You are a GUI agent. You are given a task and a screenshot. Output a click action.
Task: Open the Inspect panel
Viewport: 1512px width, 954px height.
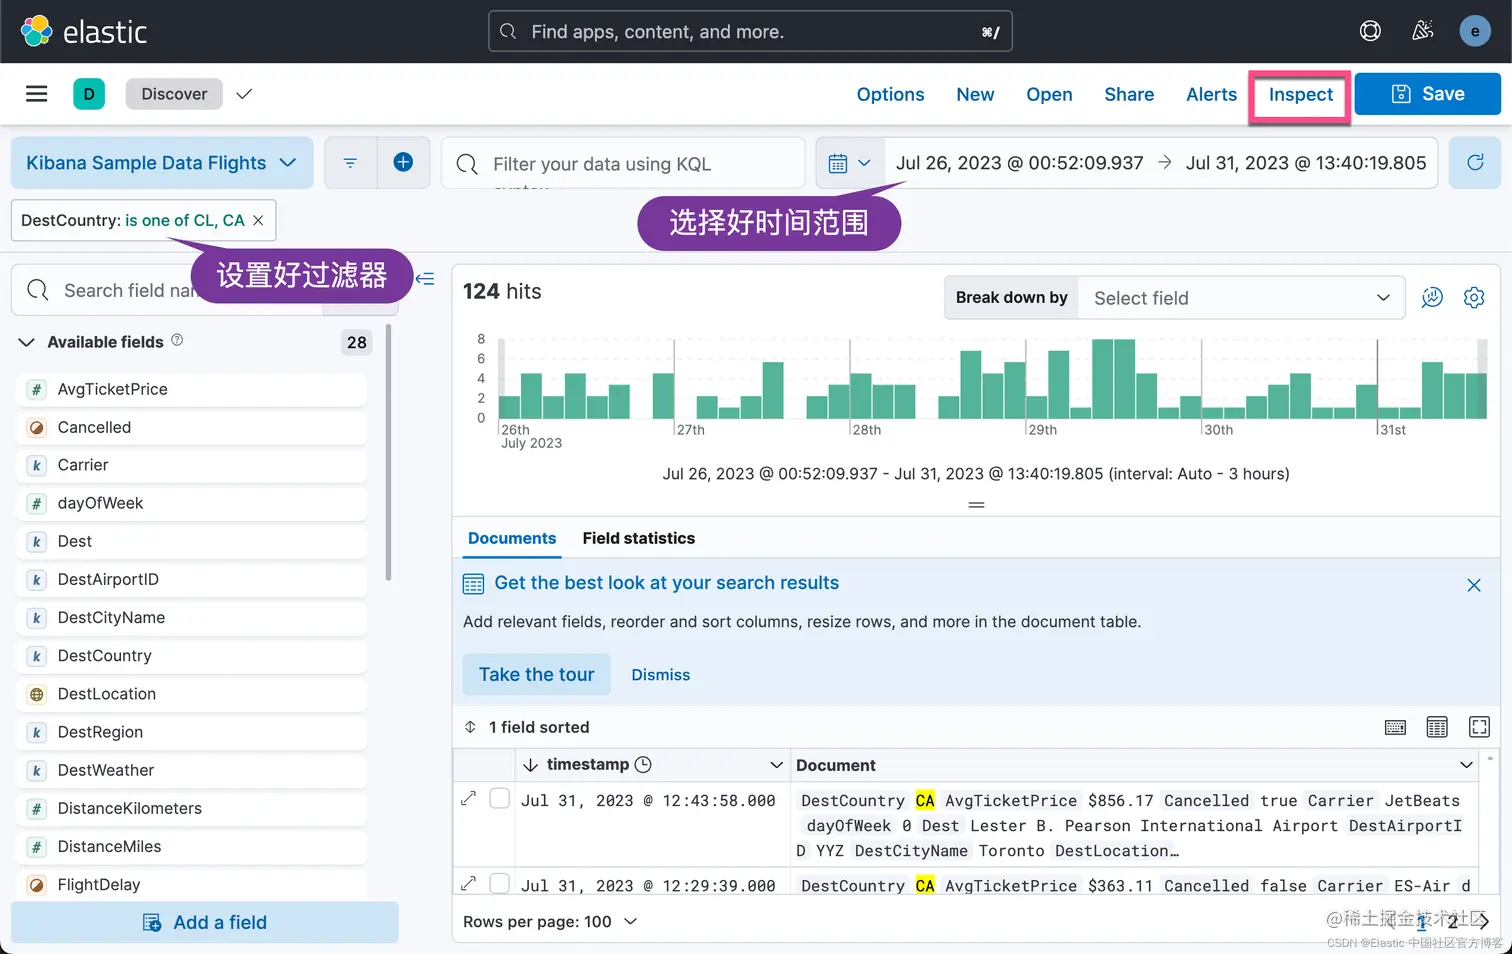point(1300,94)
